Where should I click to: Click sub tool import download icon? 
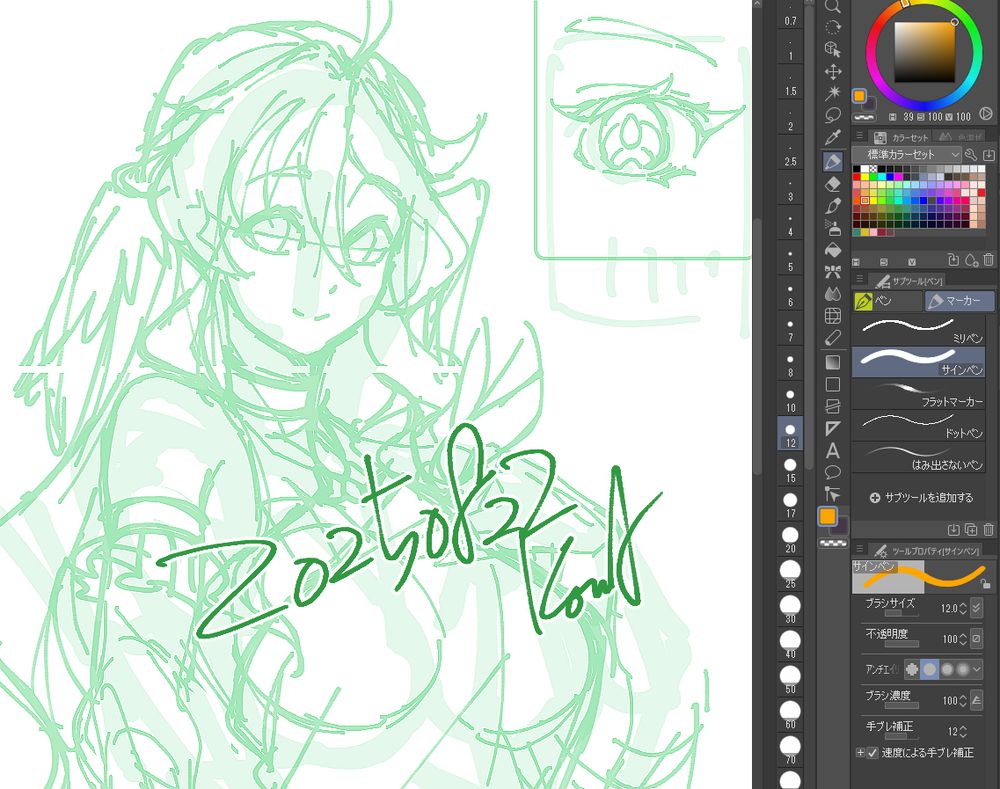click(x=953, y=529)
